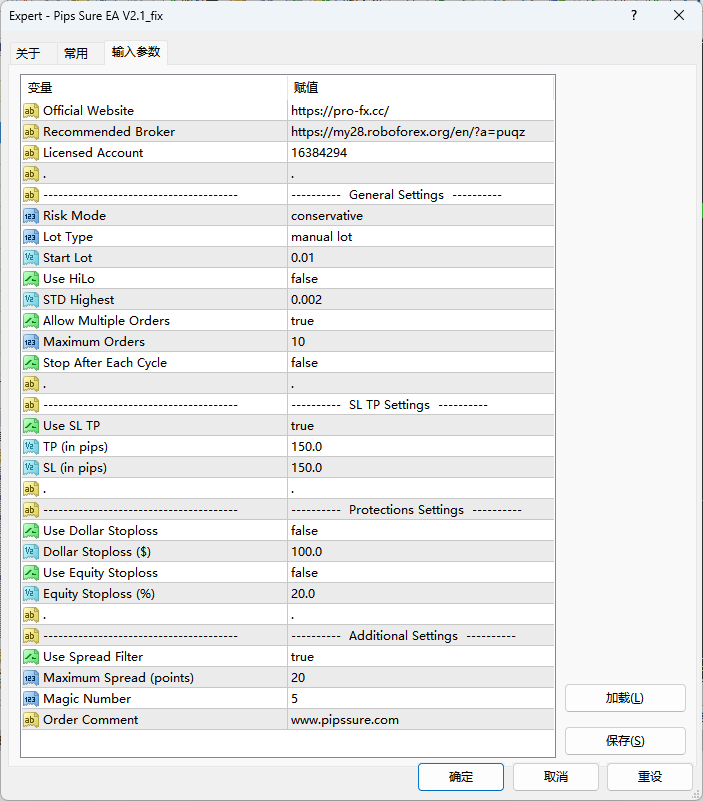Click the icon beside Official Website
The width and height of the screenshot is (703, 801).
click(x=31, y=111)
